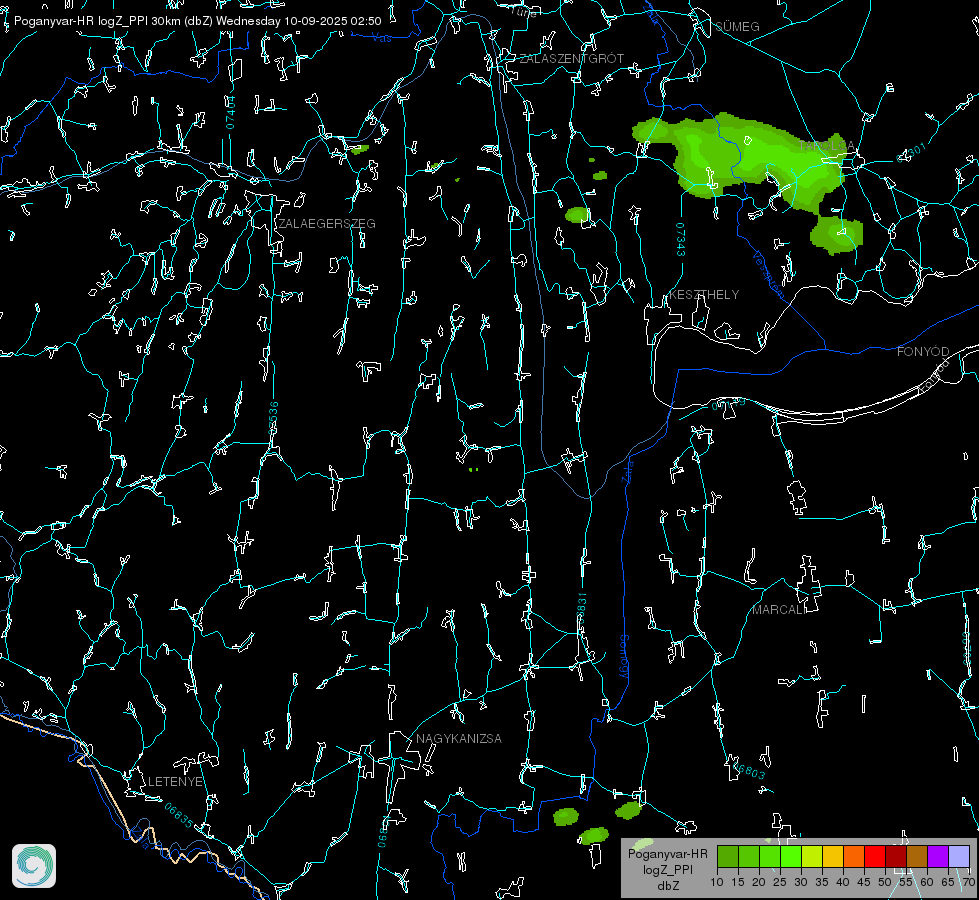Click the MARCALI city label

(778, 610)
